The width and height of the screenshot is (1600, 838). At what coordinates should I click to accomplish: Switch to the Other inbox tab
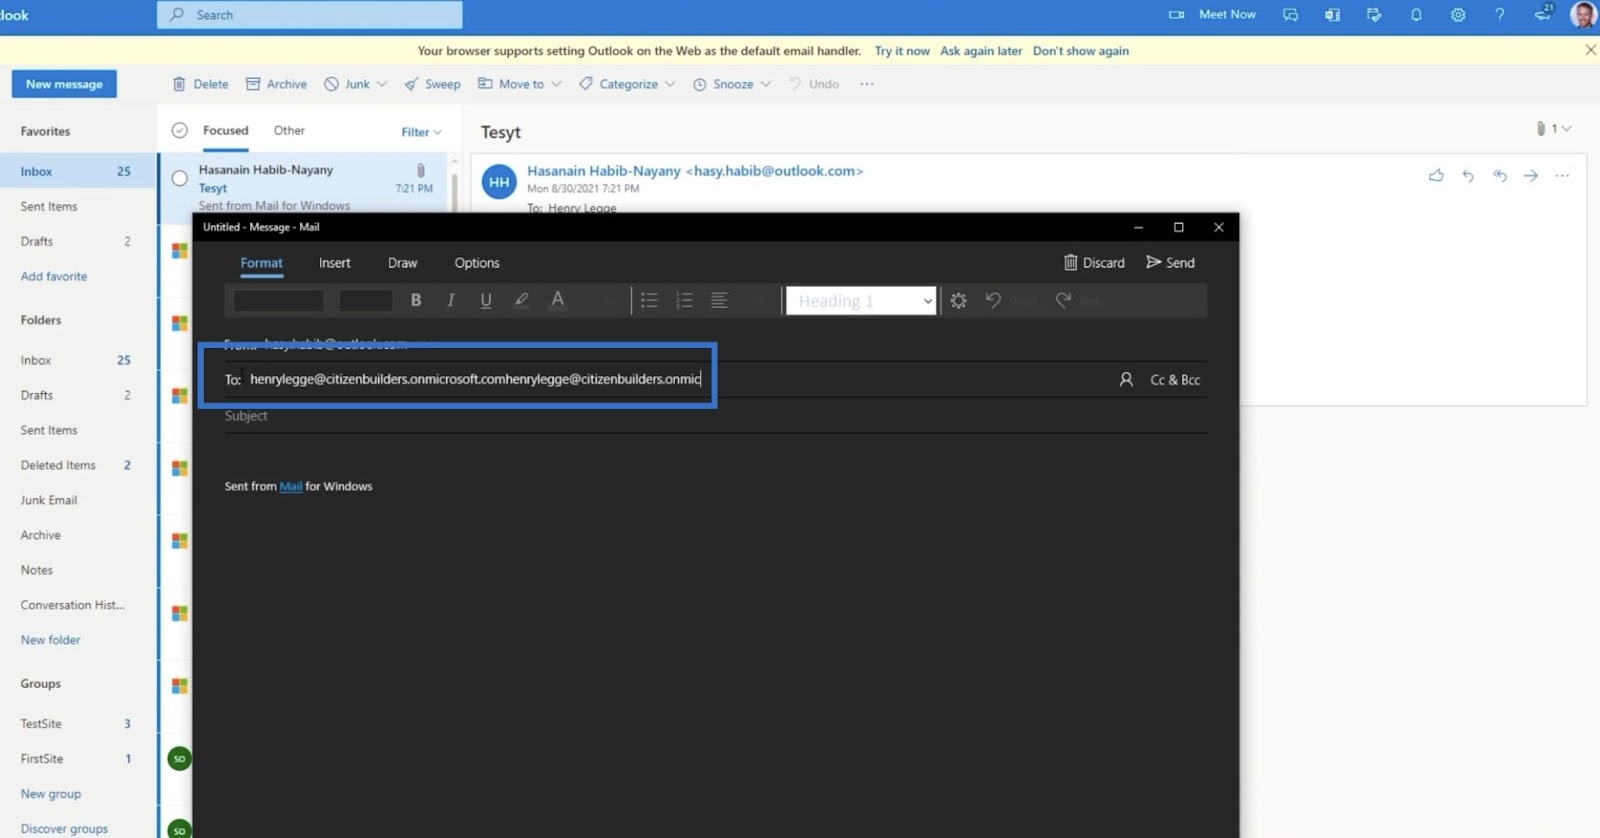point(289,130)
